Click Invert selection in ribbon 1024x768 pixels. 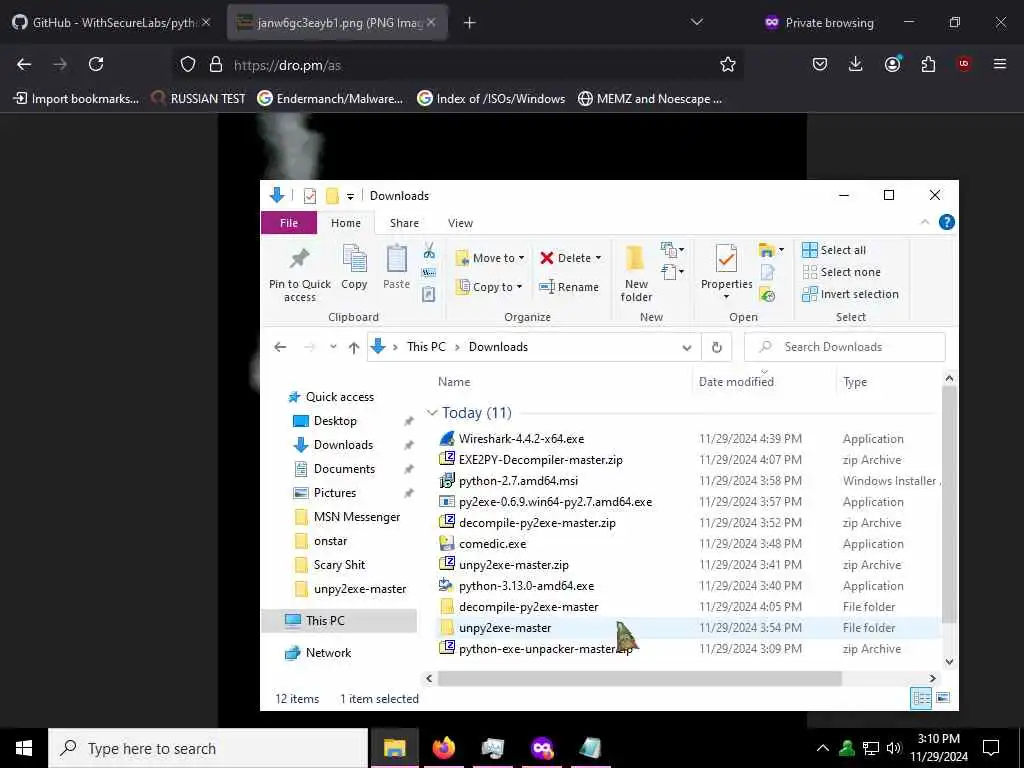point(850,294)
